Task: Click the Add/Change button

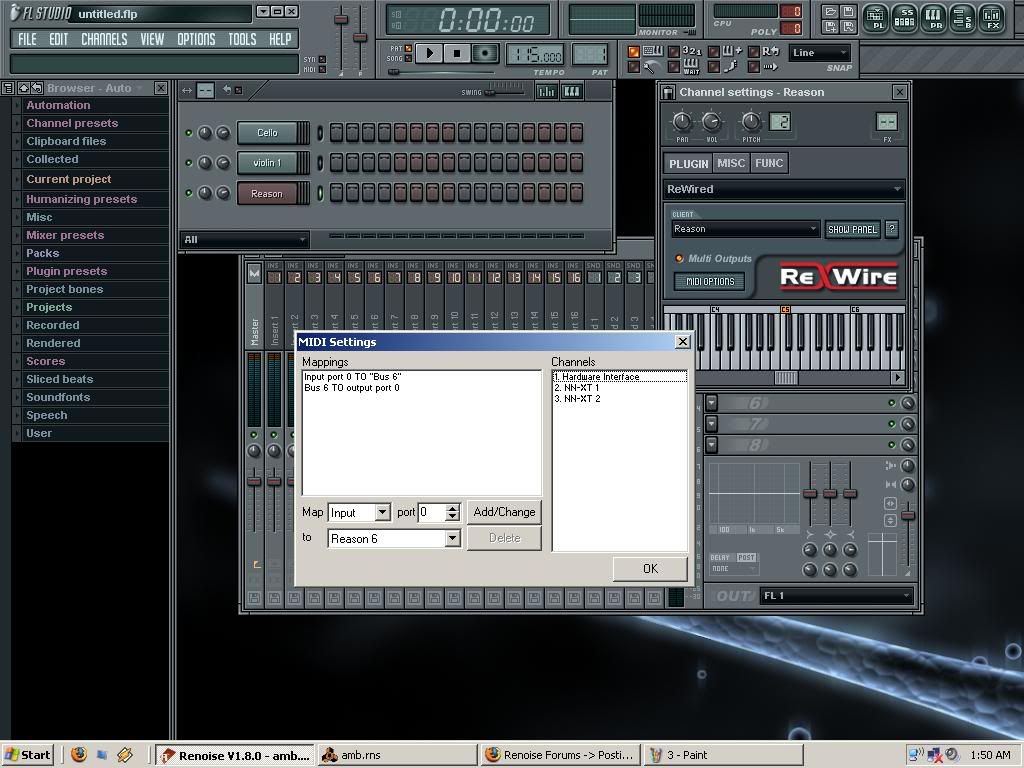Action: 504,512
